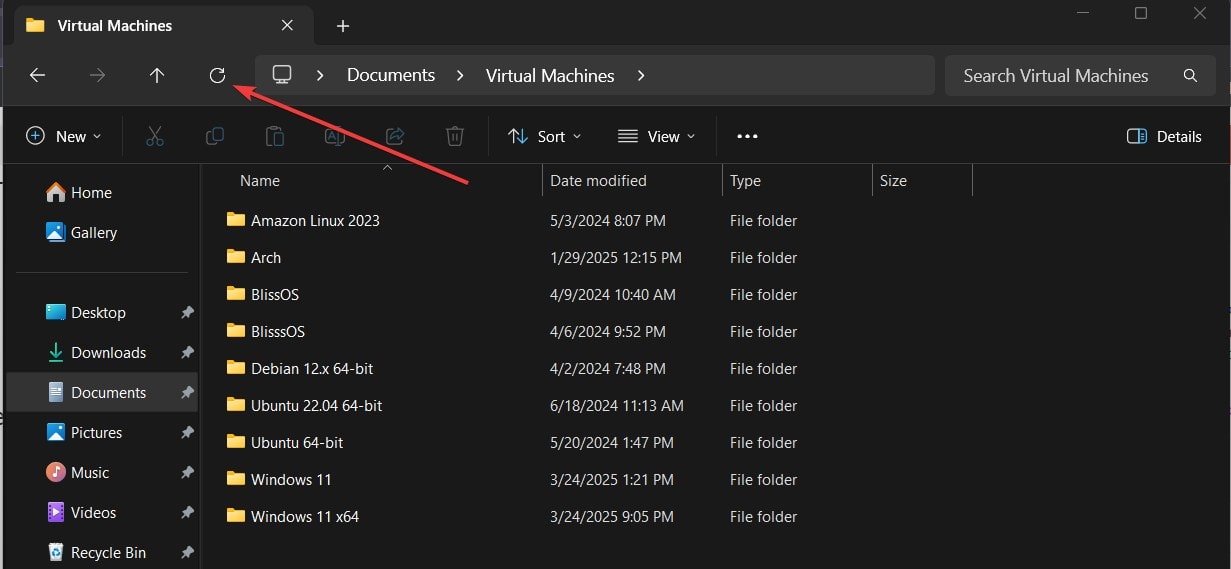This screenshot has height=569, width=1231.
Task: Click the Cut scissors icon
Action: click(154, 137)
